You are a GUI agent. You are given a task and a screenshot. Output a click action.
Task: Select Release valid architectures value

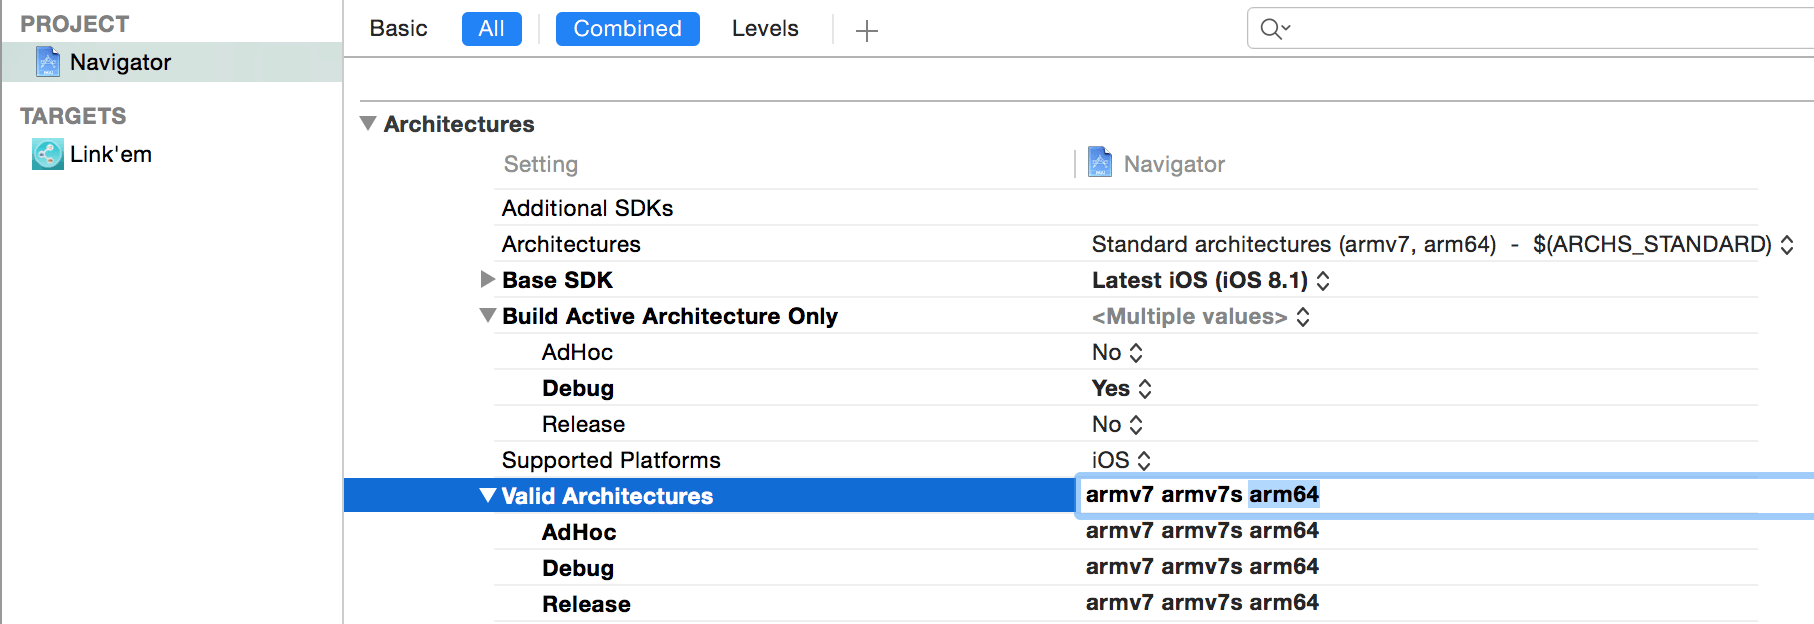click(1202, 603)
